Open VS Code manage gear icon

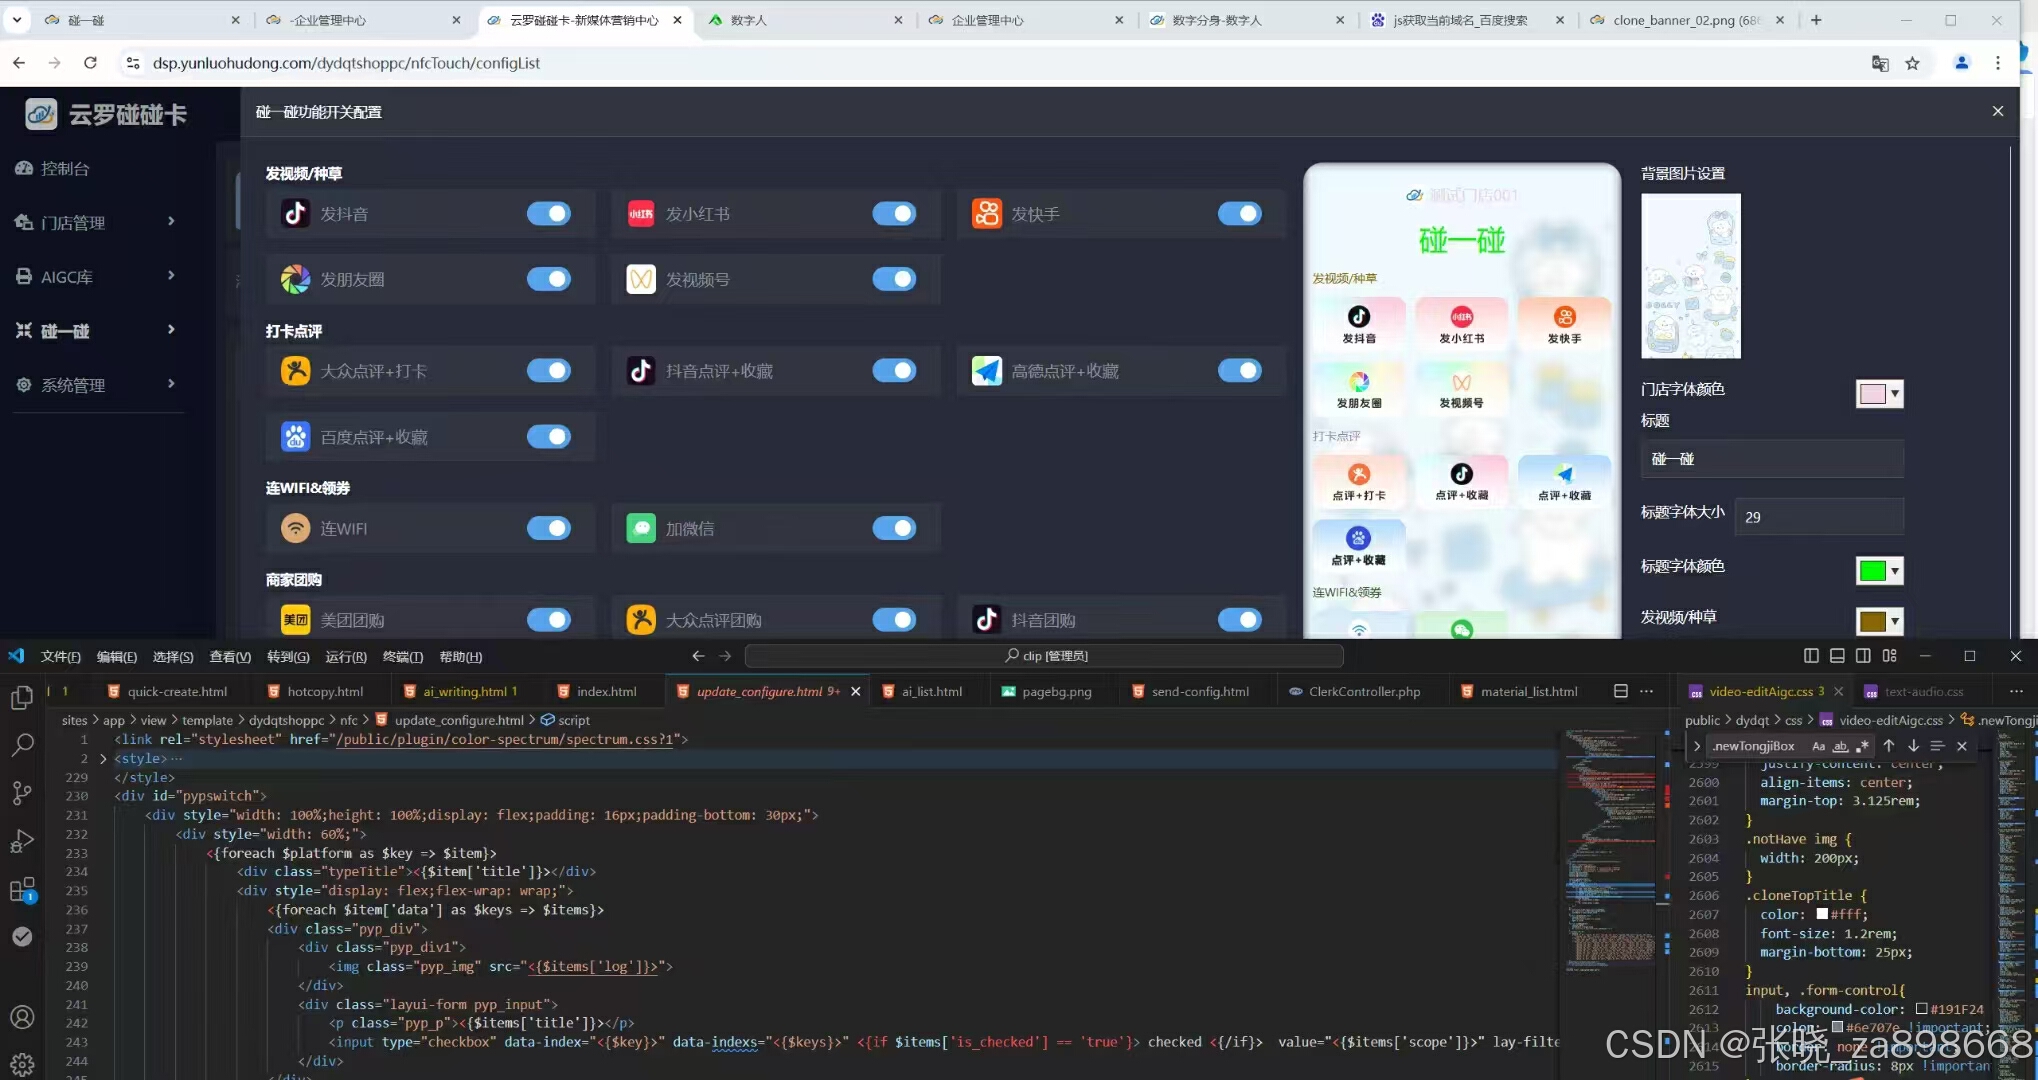(x=22, y=1064)
